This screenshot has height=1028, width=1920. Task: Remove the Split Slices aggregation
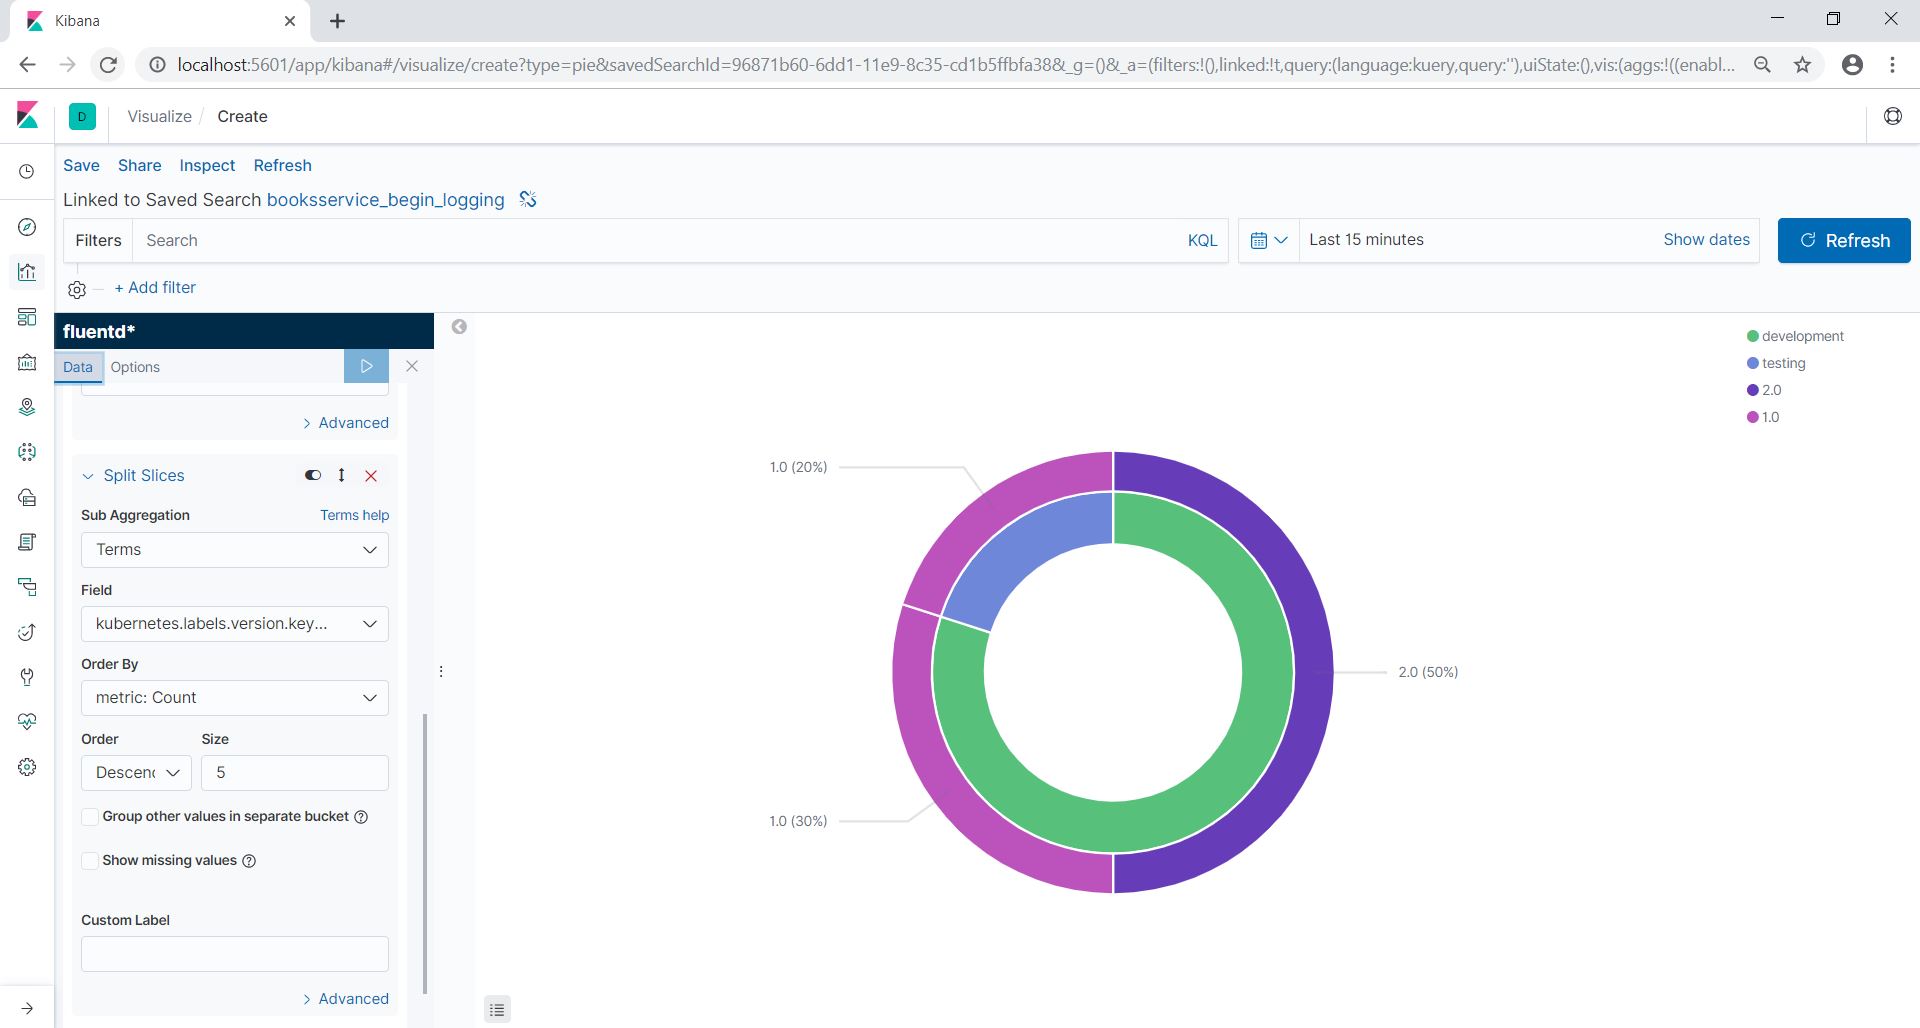pyautogui.click(x=371, y=476)
